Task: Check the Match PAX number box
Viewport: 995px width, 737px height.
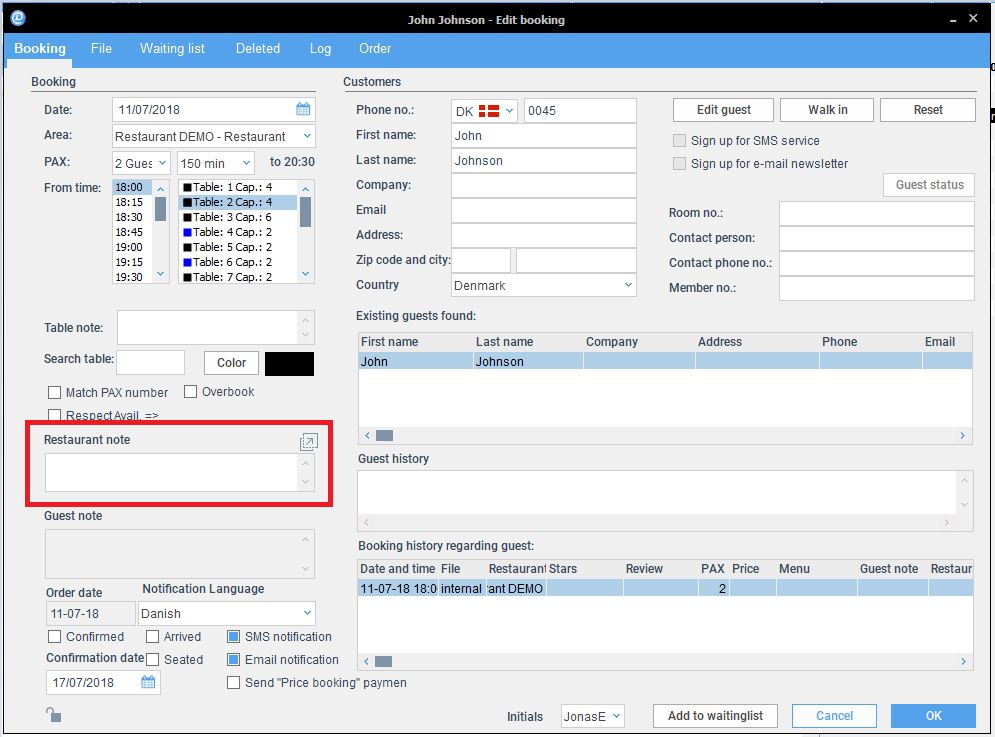Action: pos(55,393)
